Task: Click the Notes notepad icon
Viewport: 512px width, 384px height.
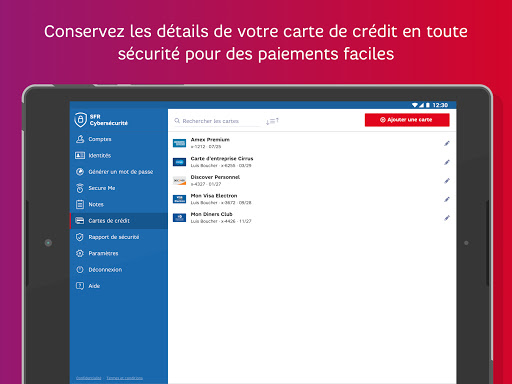Action: [80, 204]
